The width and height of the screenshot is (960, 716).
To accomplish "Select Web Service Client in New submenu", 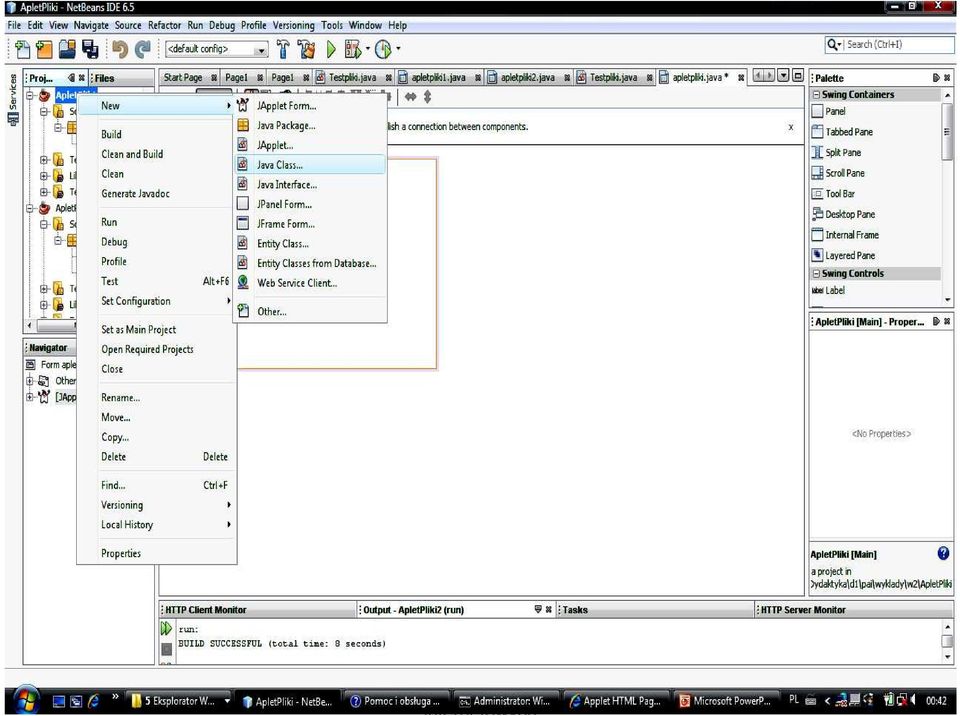I will coord(310,282).
